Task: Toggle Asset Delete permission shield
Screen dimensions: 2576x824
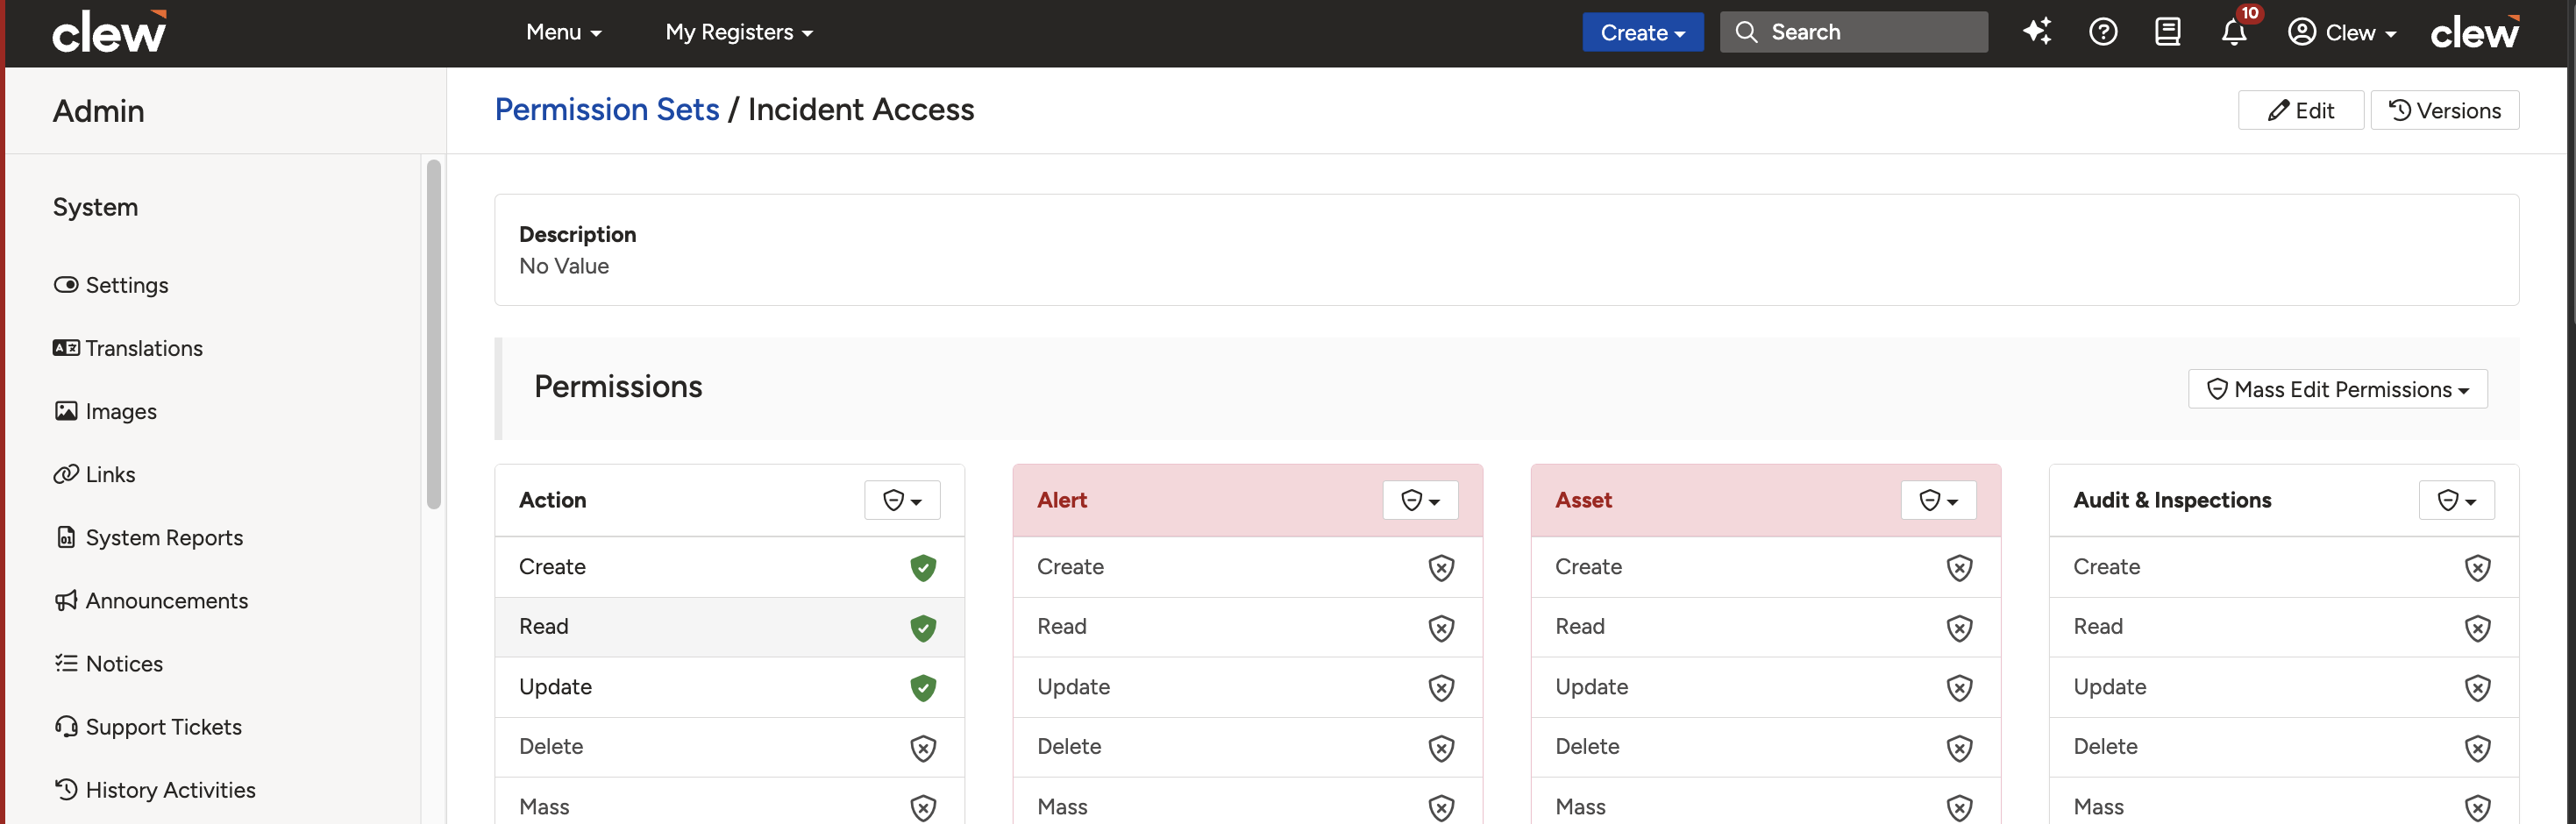Action: click(x=1959, y=748)
